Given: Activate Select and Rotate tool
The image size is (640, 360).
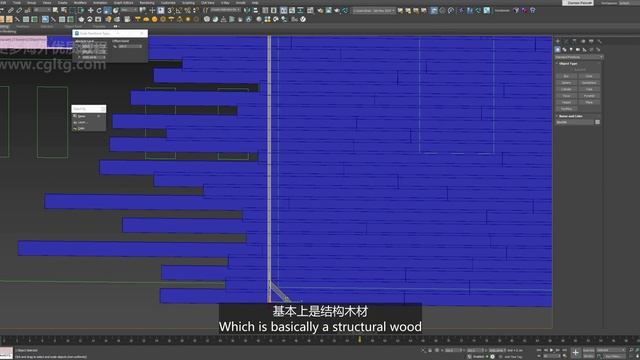Looking at the screenshot, I should 99,10.
